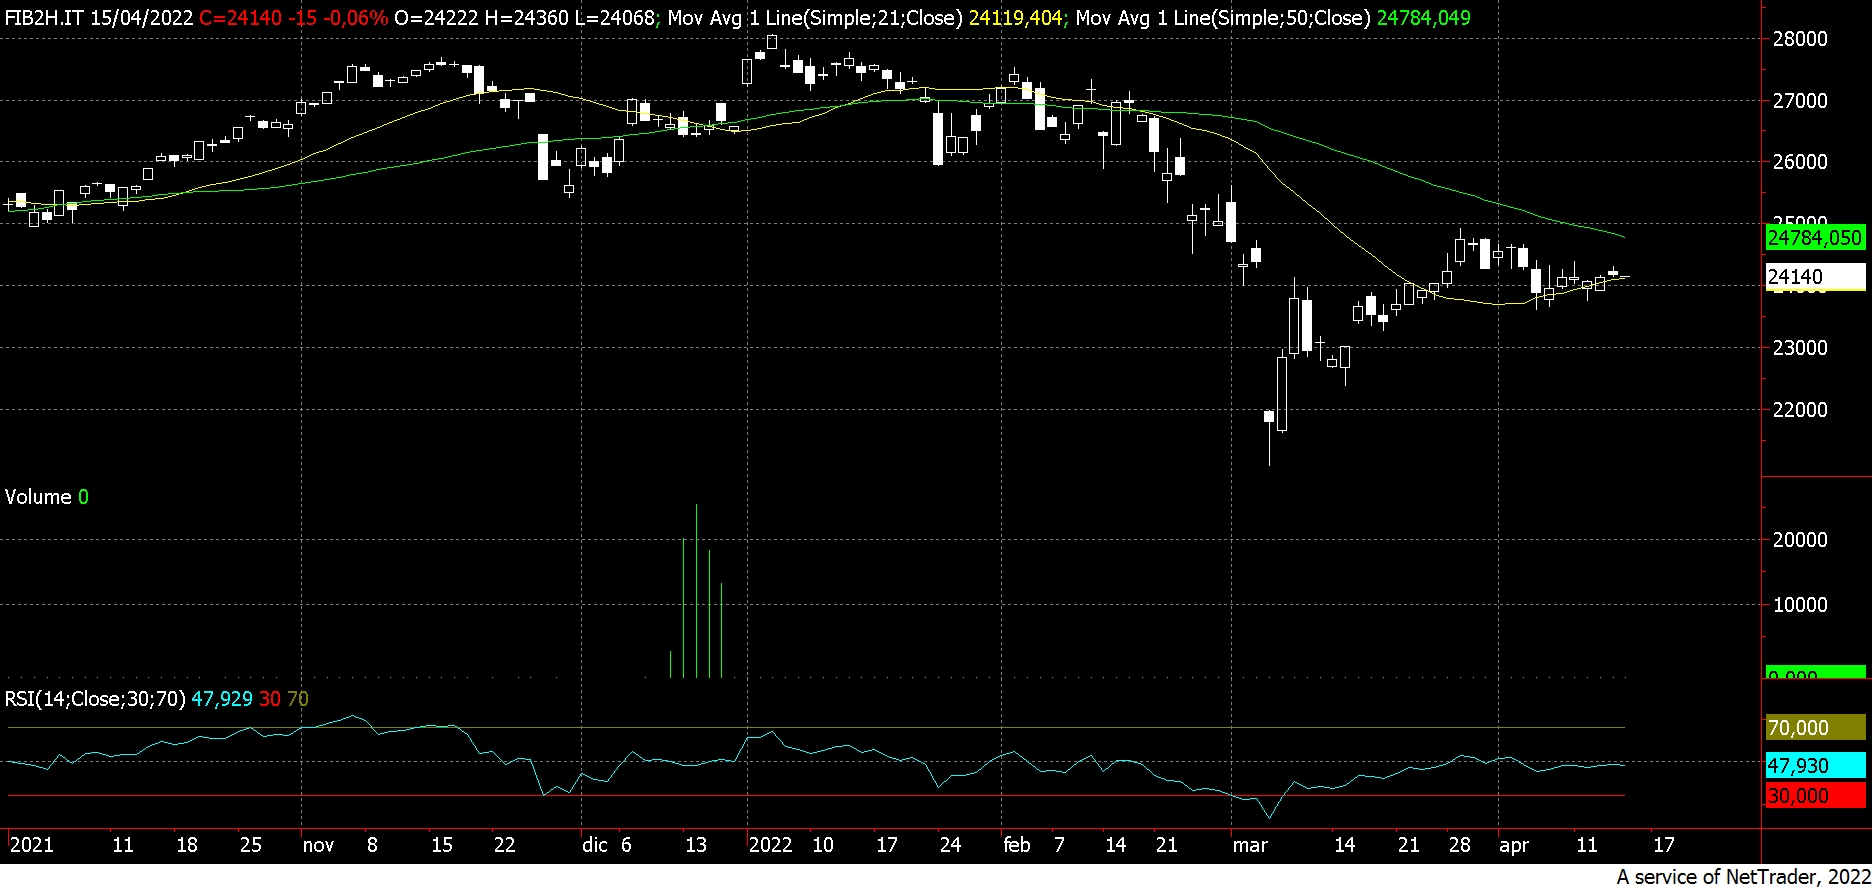Click the 23000 price axis label
This screenshot has height=888, width=1872.
1799,348
